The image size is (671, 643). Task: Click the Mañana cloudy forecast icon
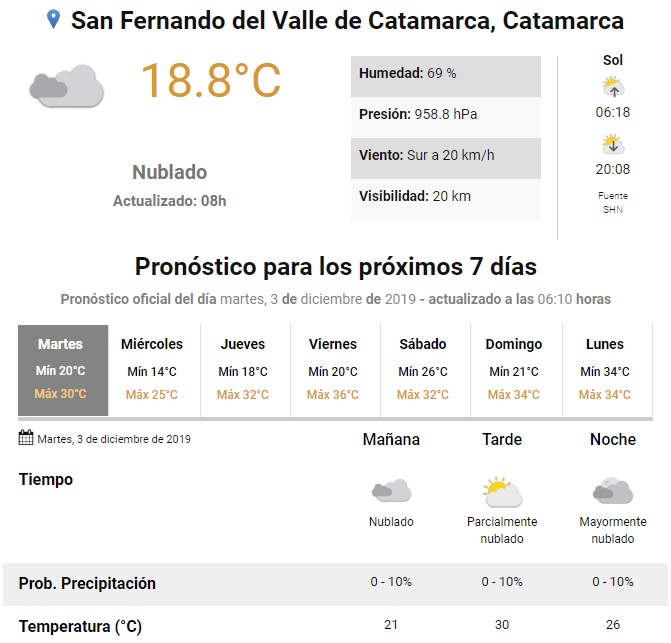390,491
